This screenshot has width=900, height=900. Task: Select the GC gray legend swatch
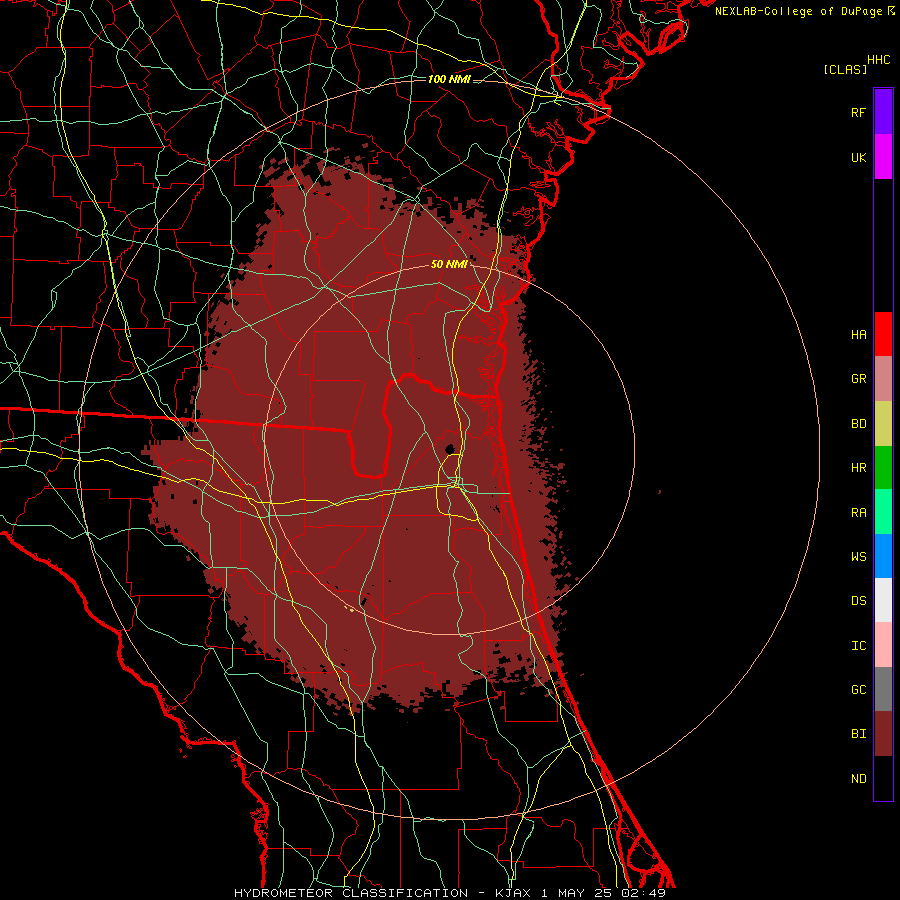[883, 689]
